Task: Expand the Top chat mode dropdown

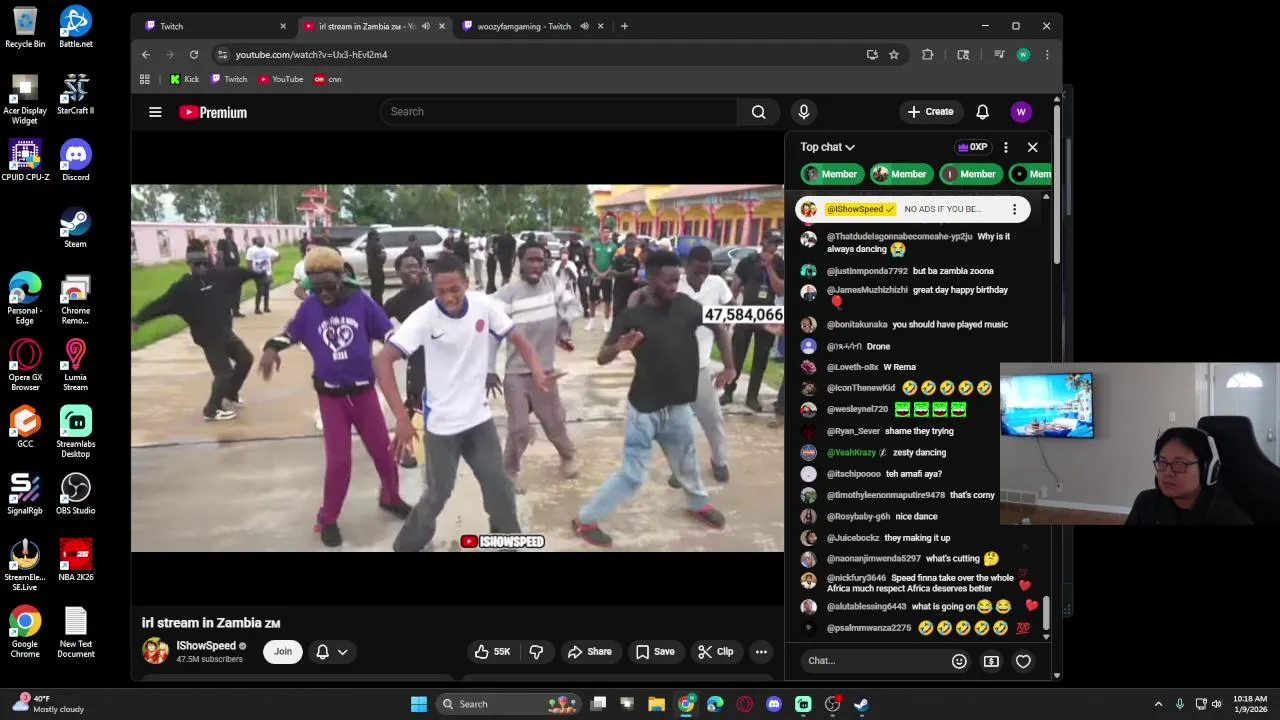Action: click(827, 147)
